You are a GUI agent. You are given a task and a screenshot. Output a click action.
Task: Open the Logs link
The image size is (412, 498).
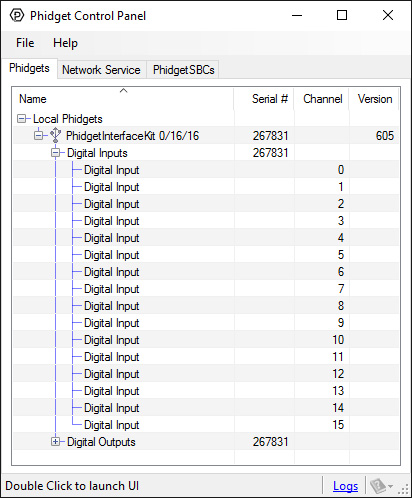(x=345, y=486)
